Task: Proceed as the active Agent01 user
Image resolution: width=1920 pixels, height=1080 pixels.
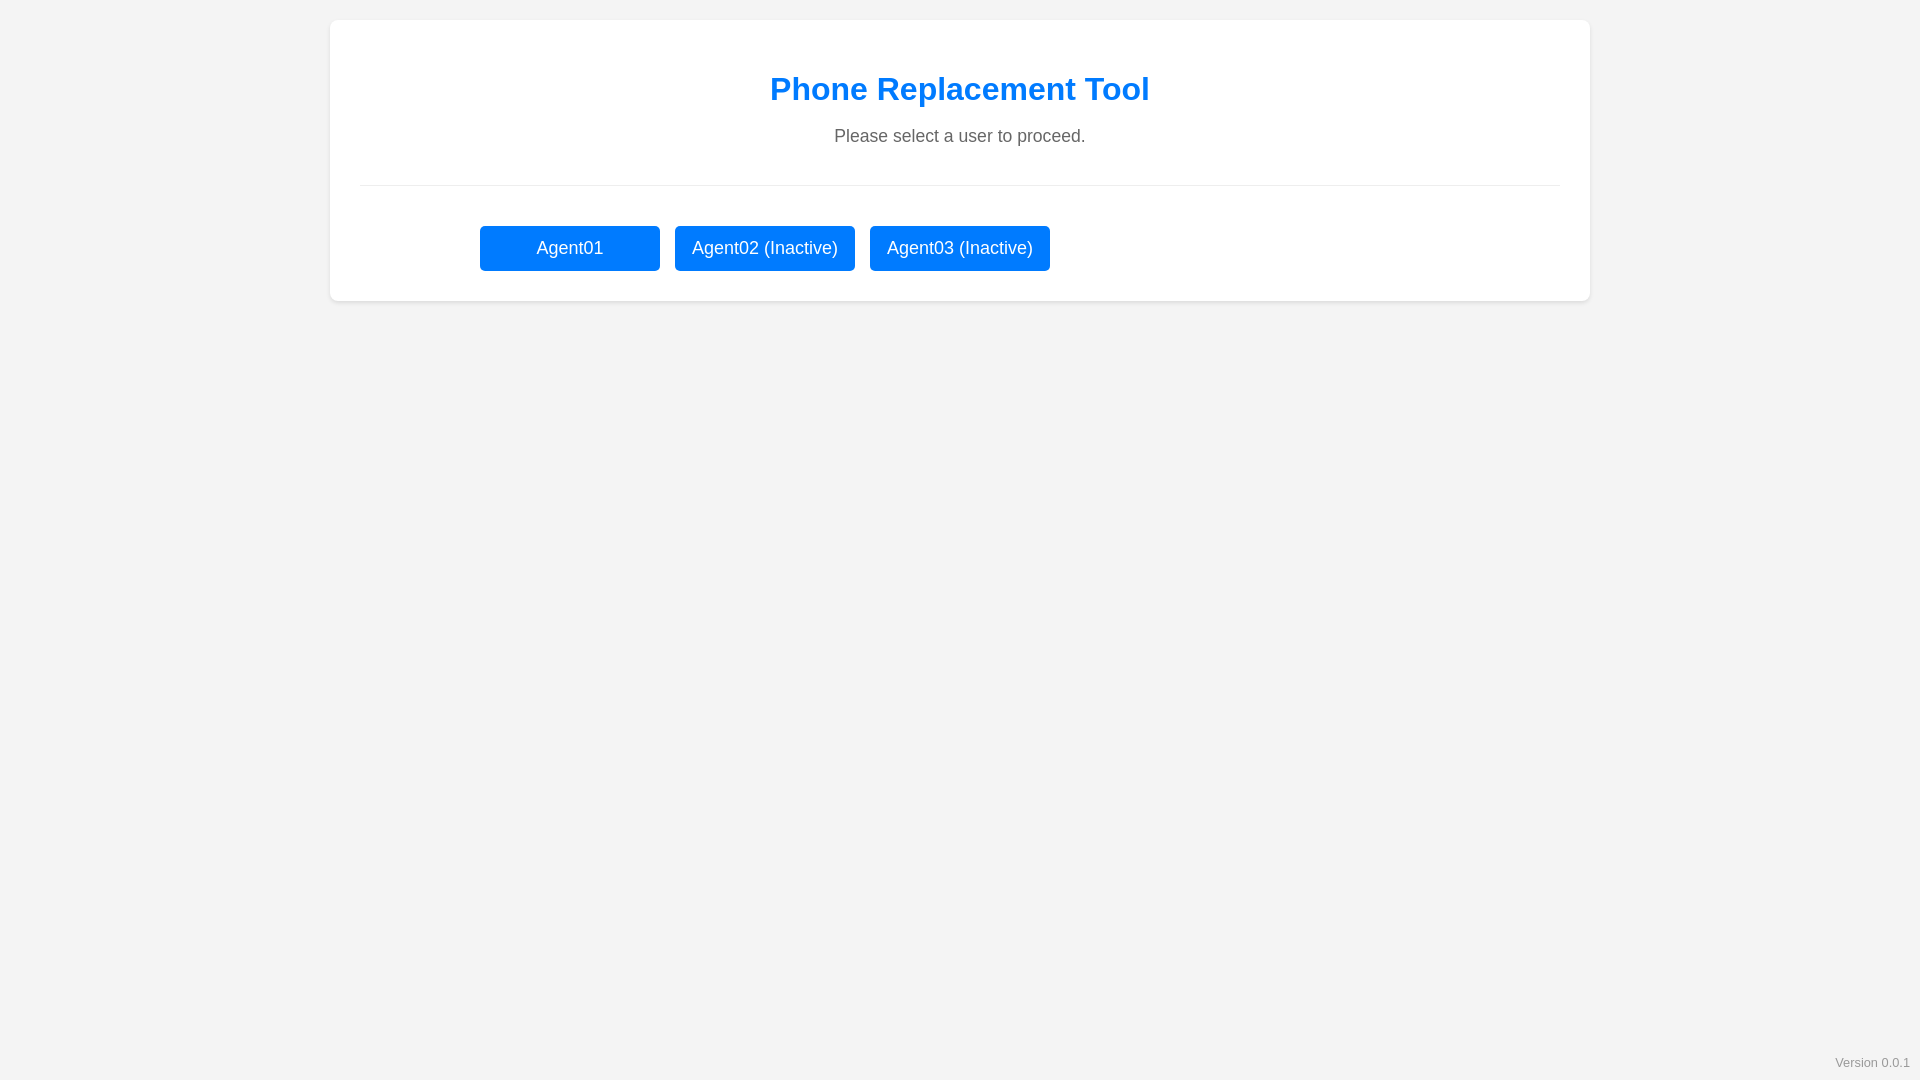Action: pyautogui.click(x=569, y=248)
